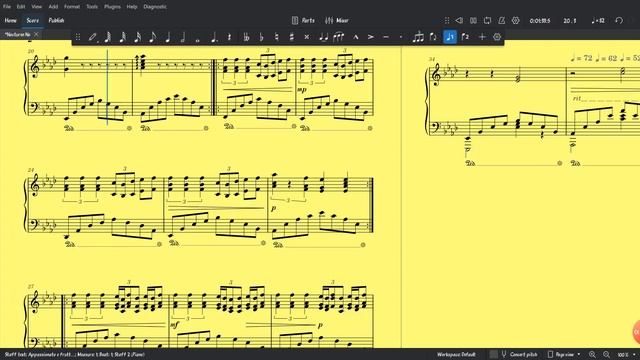Switch to the Home tab

click(x=11, y=20)
